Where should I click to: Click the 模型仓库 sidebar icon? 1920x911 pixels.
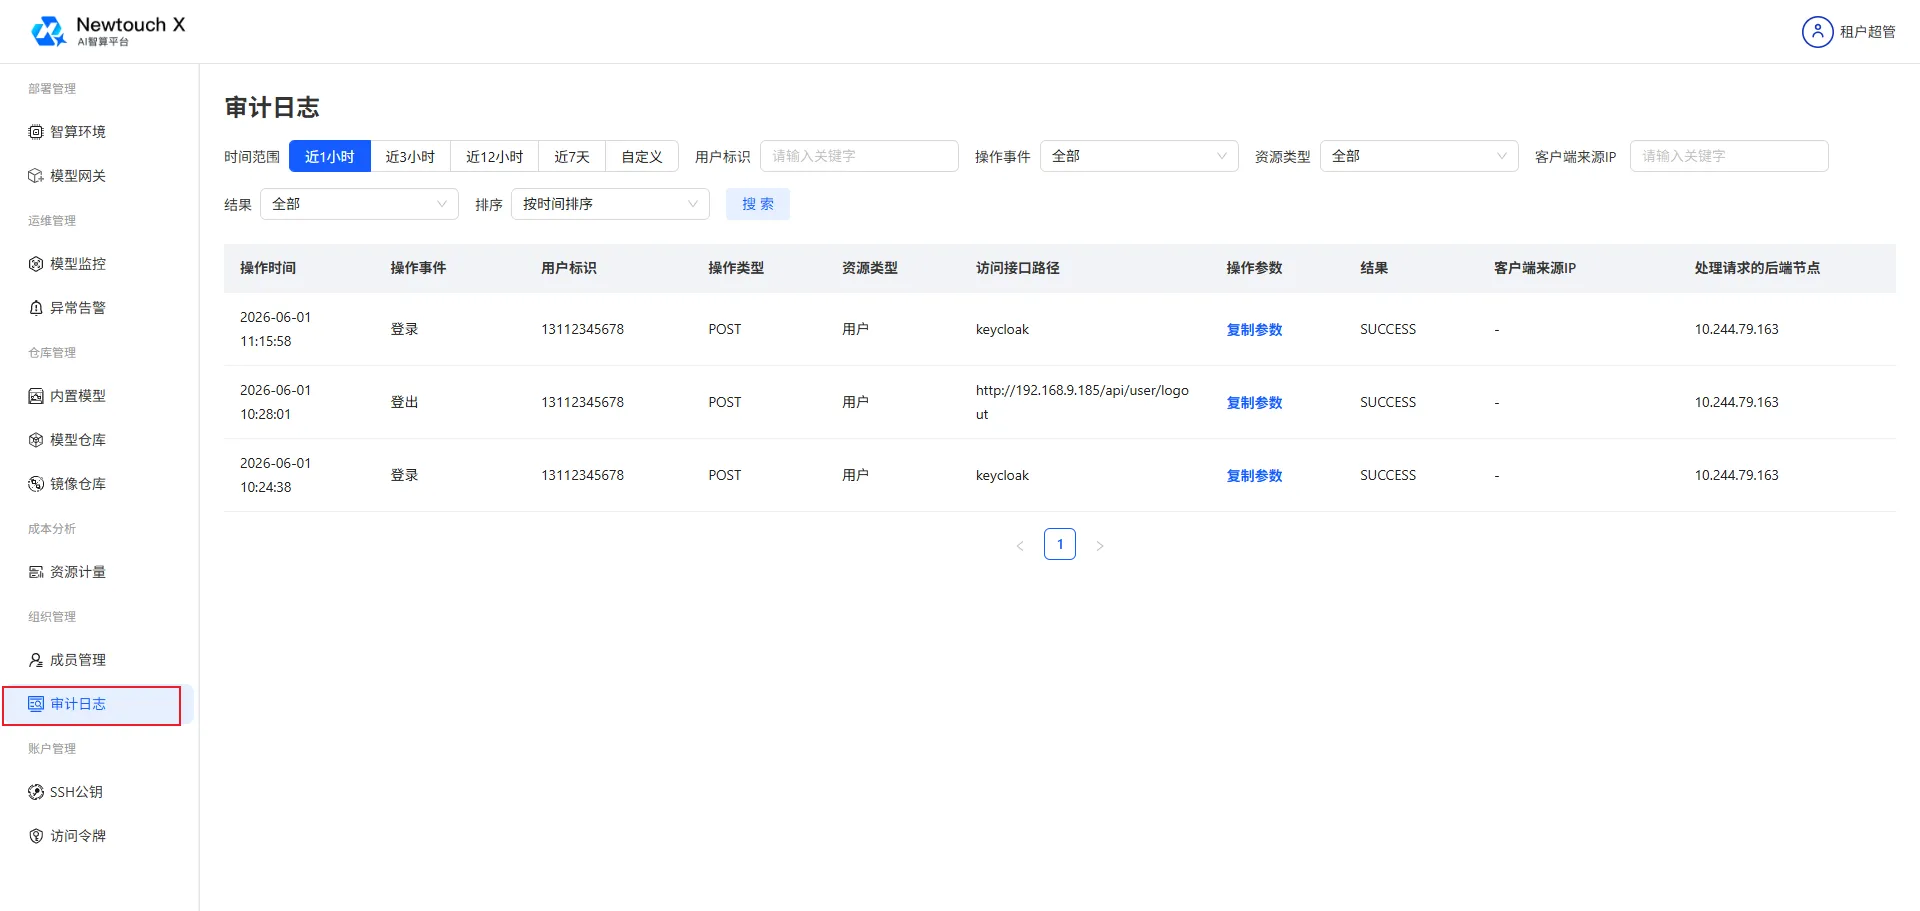(36, 440)
